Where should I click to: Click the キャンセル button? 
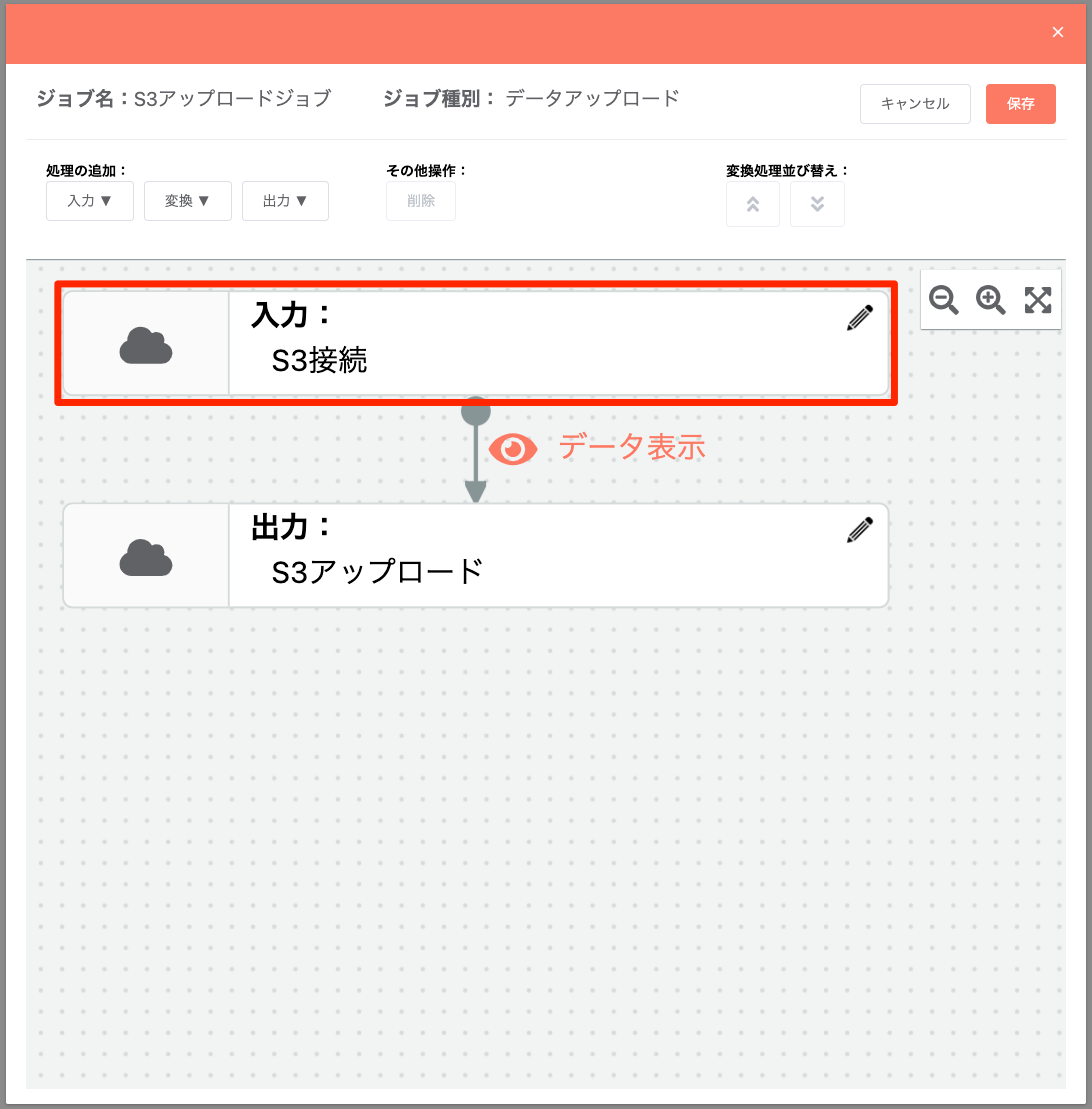click(x=915, y=104)
